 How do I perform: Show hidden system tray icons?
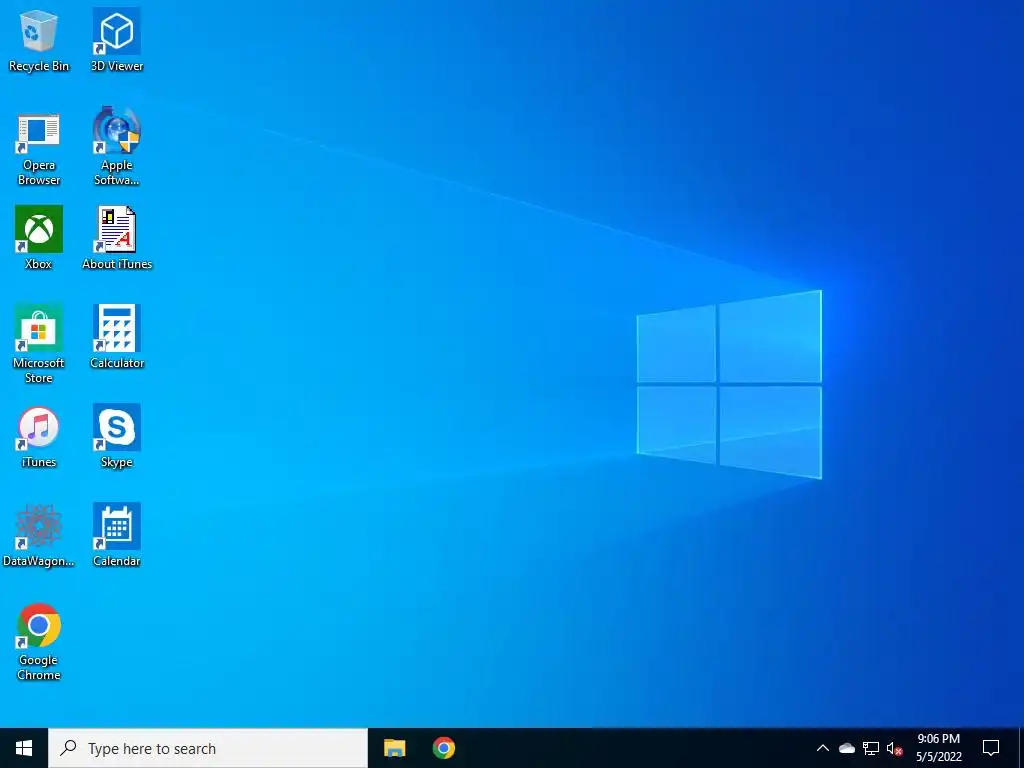pyautogui.click(x=823, y=748)
